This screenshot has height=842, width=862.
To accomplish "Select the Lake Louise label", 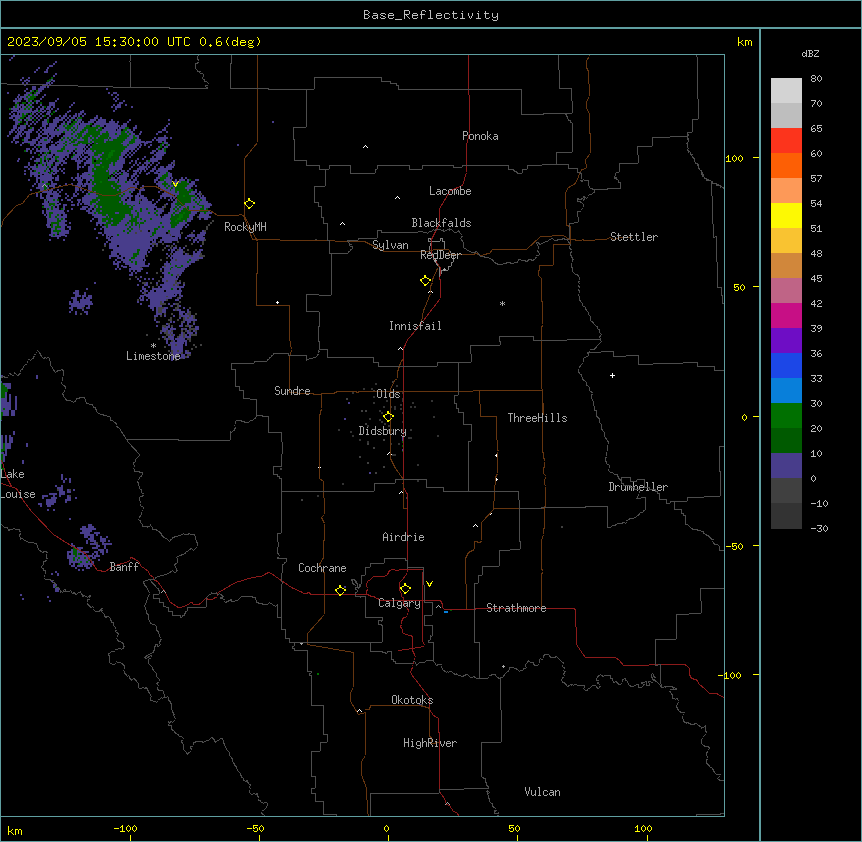I will point(16,484).
